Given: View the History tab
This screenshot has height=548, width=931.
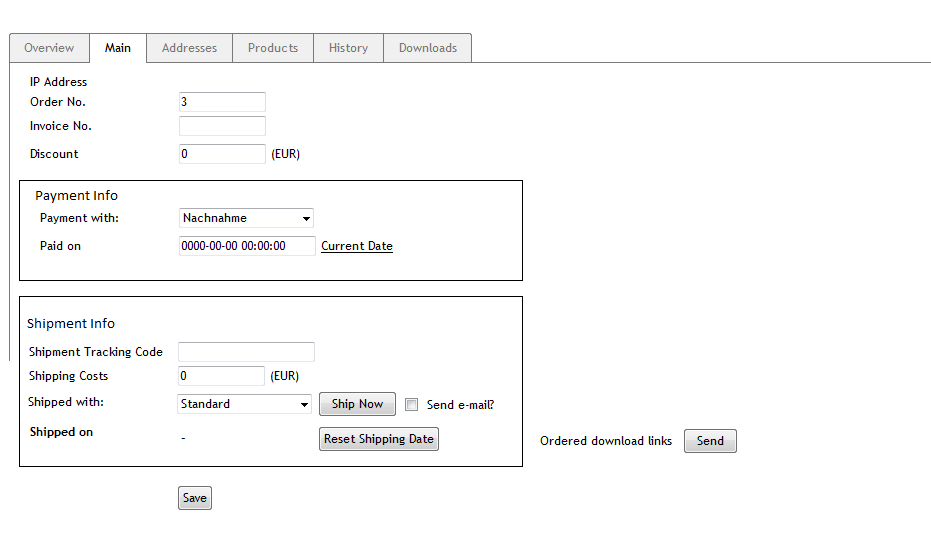Looking at the screenshot, I should click(348, 48).
